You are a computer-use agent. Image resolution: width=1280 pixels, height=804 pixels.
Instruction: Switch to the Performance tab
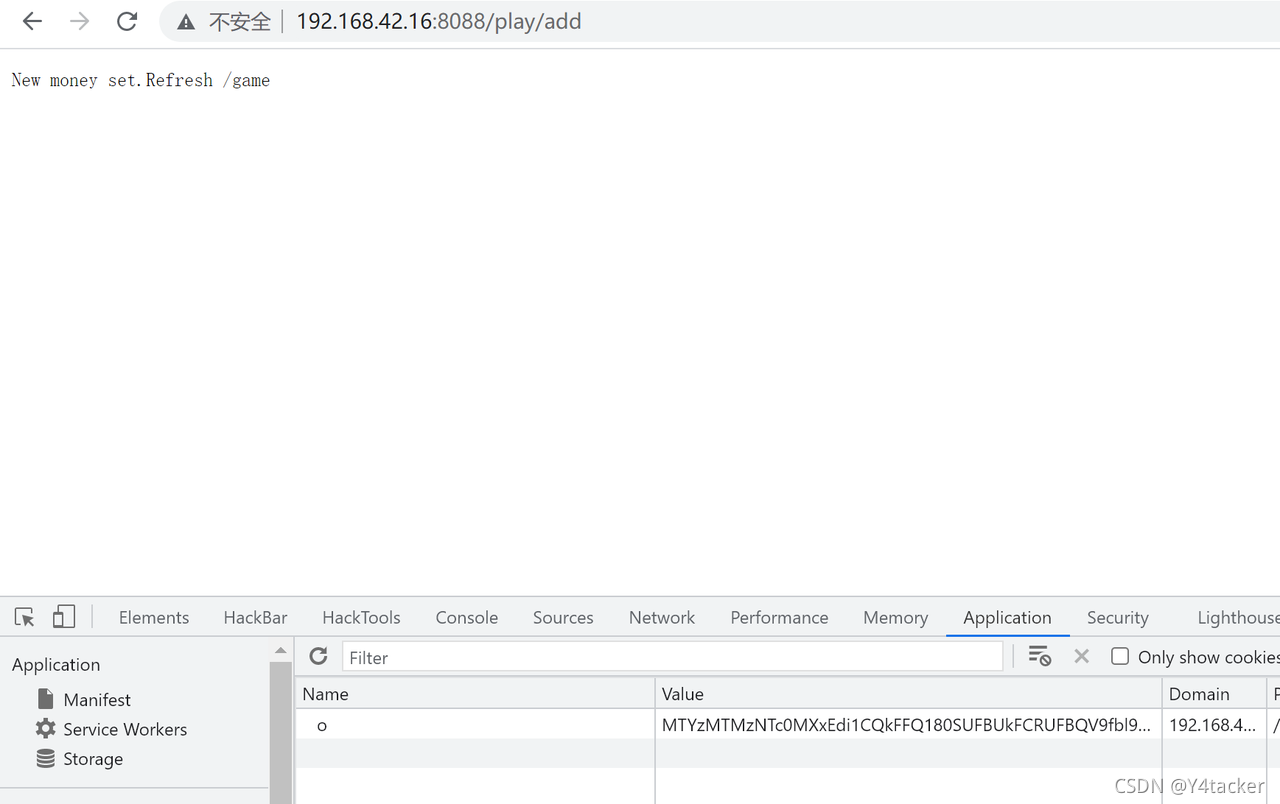tap(779, 617)
